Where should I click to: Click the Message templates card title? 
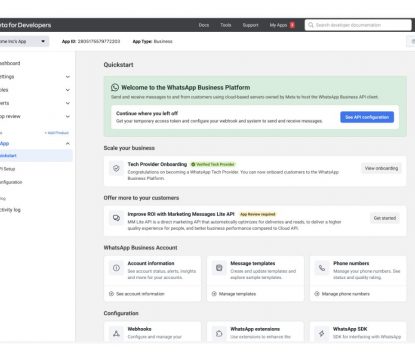pos(253,263)
